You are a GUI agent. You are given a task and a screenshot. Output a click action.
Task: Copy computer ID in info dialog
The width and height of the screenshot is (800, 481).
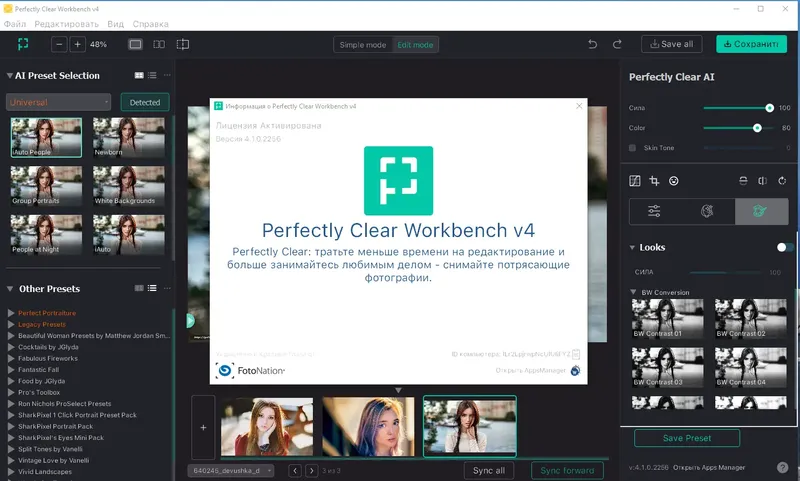tap(576, 354)
